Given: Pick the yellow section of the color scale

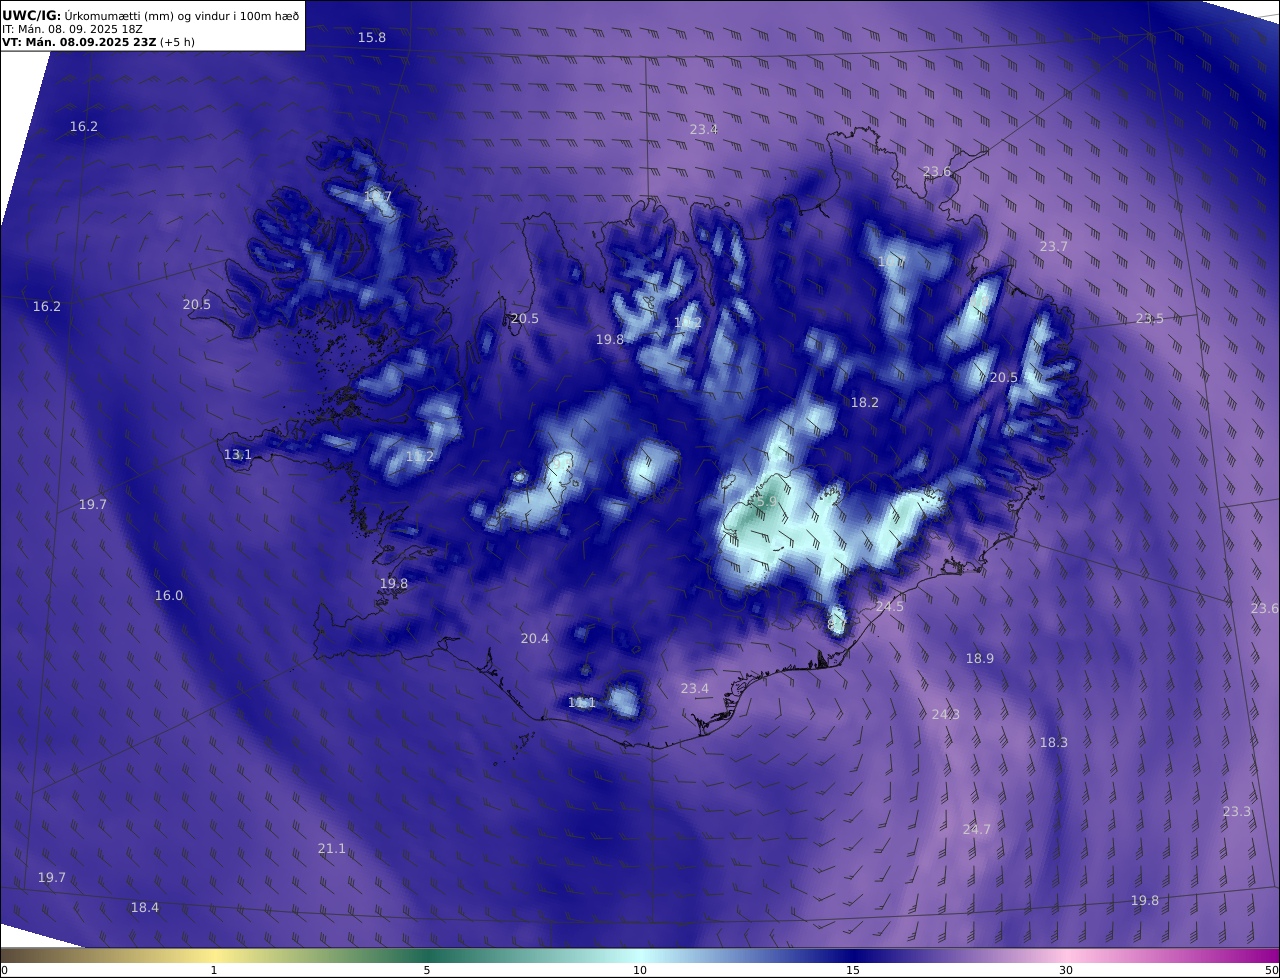Looking at the screenshot, I should (215, 955).
